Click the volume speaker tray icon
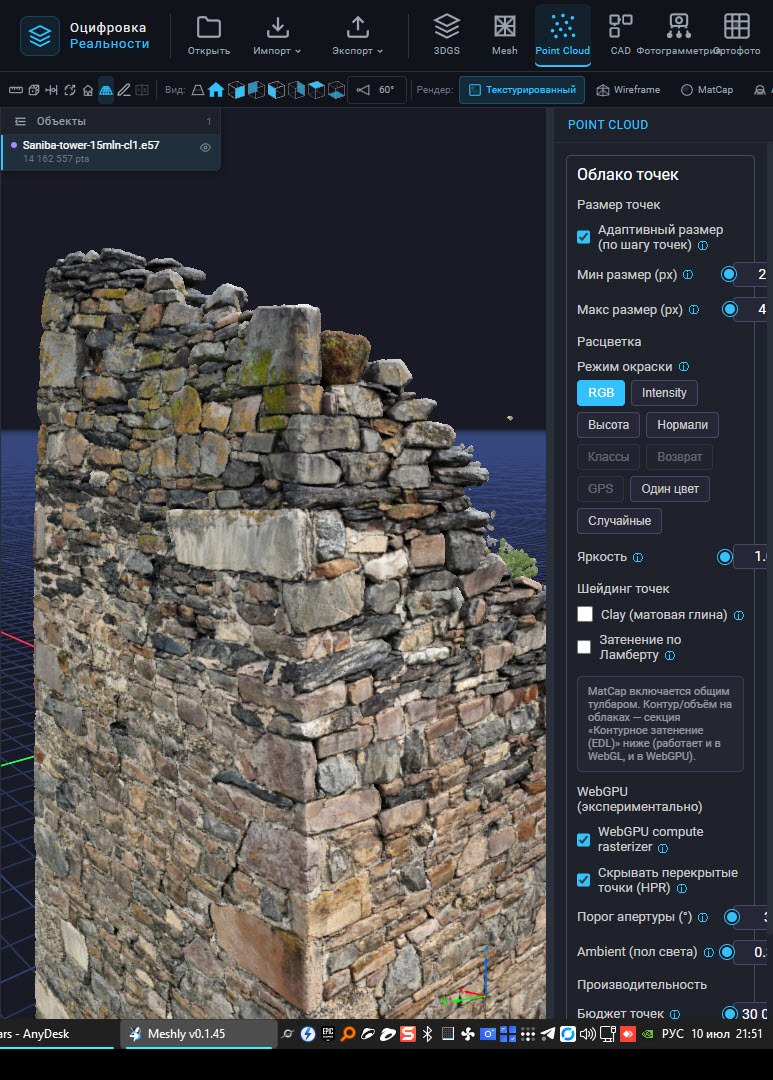The image size is (773, 1080). (587, 1034)
